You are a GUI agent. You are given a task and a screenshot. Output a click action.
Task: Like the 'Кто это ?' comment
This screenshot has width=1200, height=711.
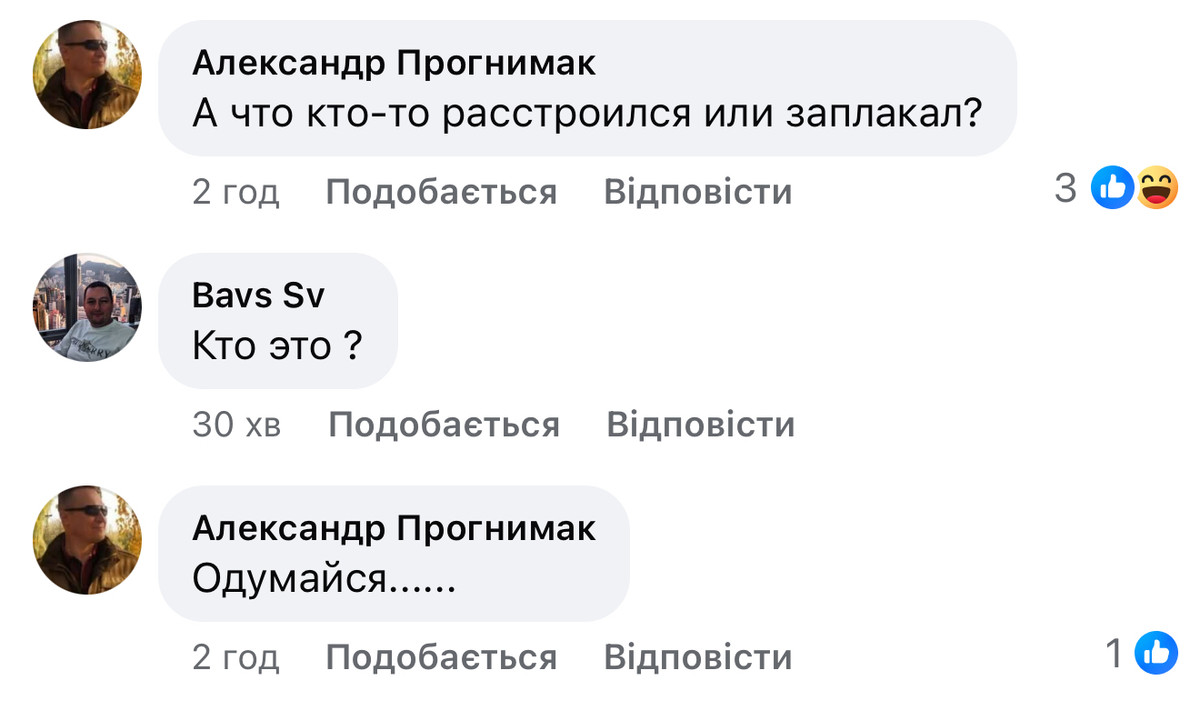pos(443,425)
